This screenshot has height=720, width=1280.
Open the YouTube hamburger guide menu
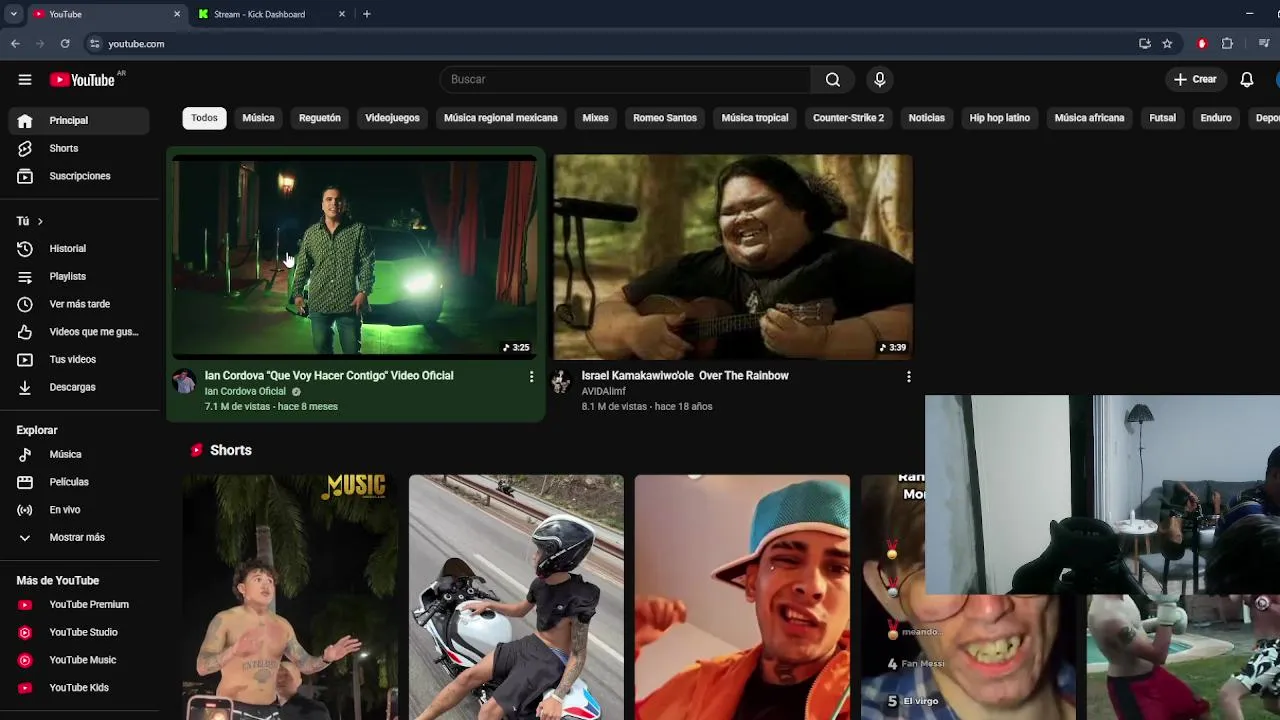[25, 80]
